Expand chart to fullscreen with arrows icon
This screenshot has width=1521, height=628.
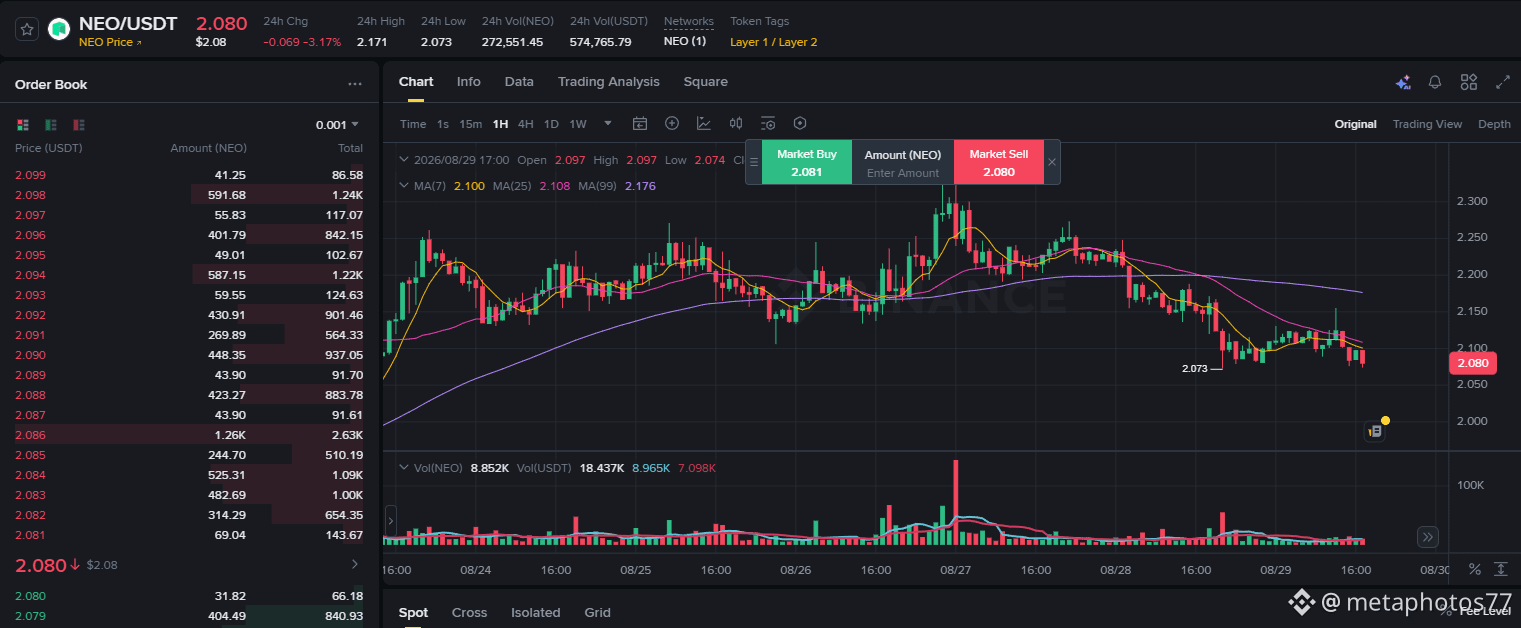tap(1502, 83)
